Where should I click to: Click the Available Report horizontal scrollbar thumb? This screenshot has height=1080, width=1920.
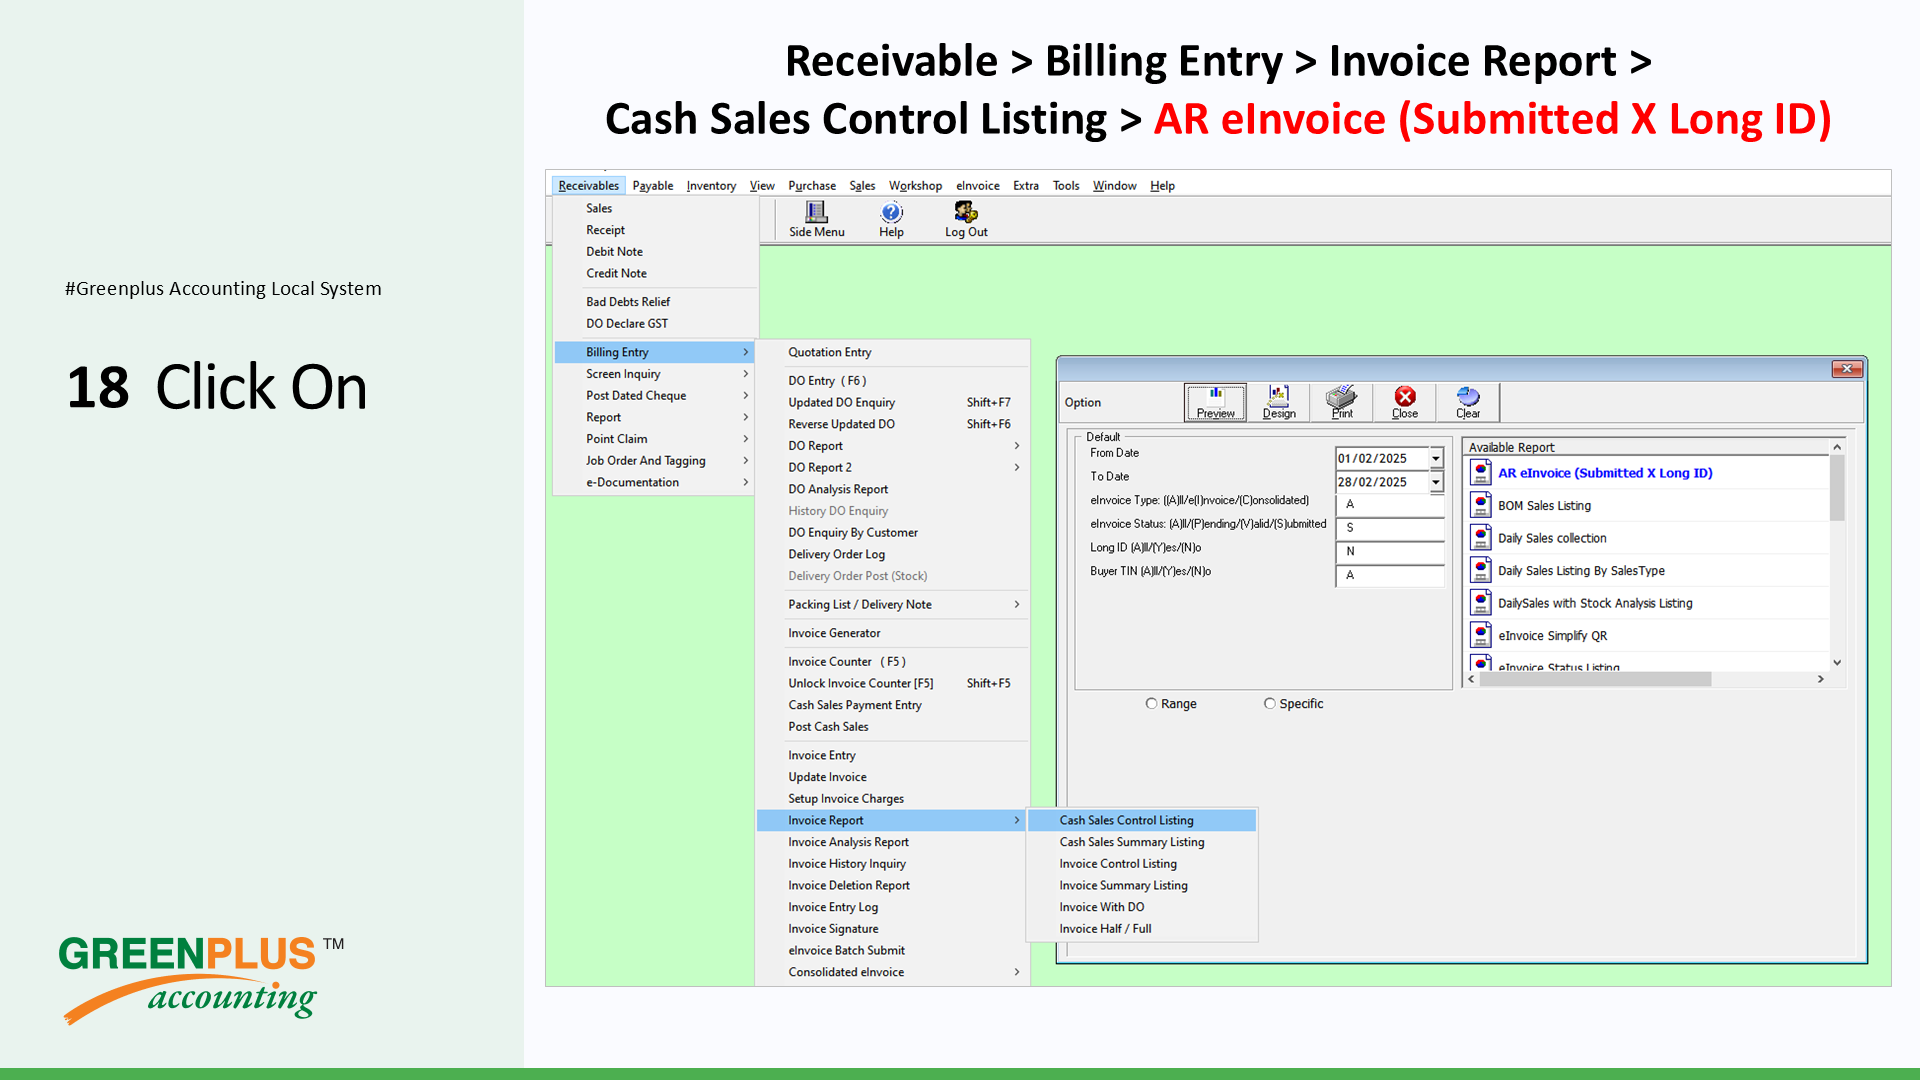tap(1595, 679)
